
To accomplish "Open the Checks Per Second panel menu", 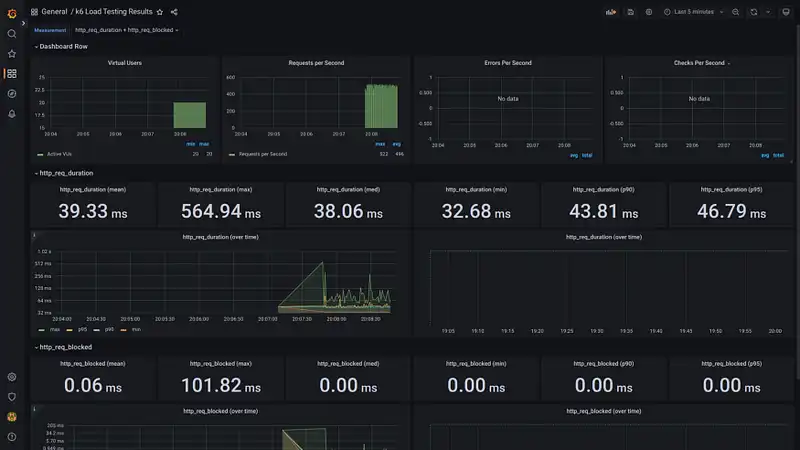I will [x=699, y=63].
